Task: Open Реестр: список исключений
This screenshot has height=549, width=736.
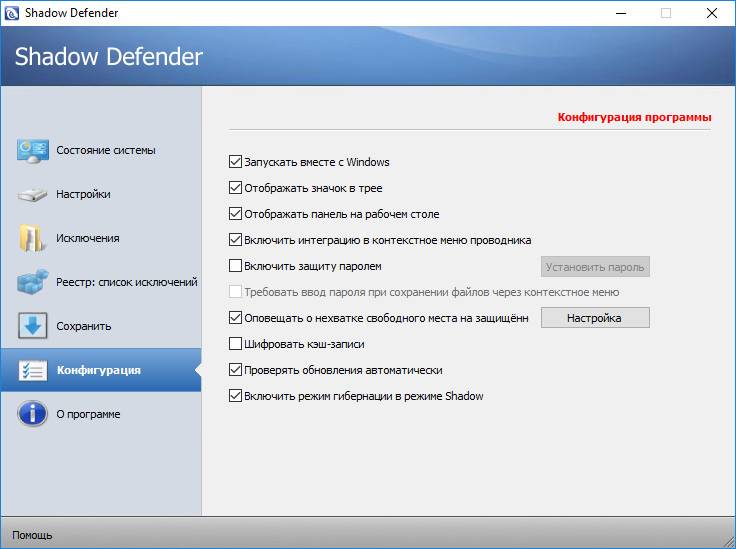Action: coord(127,282)
